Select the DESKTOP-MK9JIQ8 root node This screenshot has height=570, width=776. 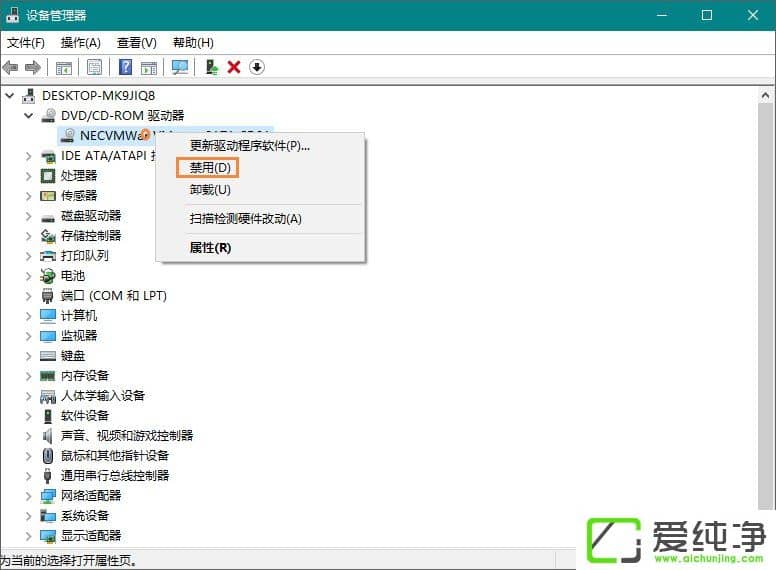coord(98,96)
